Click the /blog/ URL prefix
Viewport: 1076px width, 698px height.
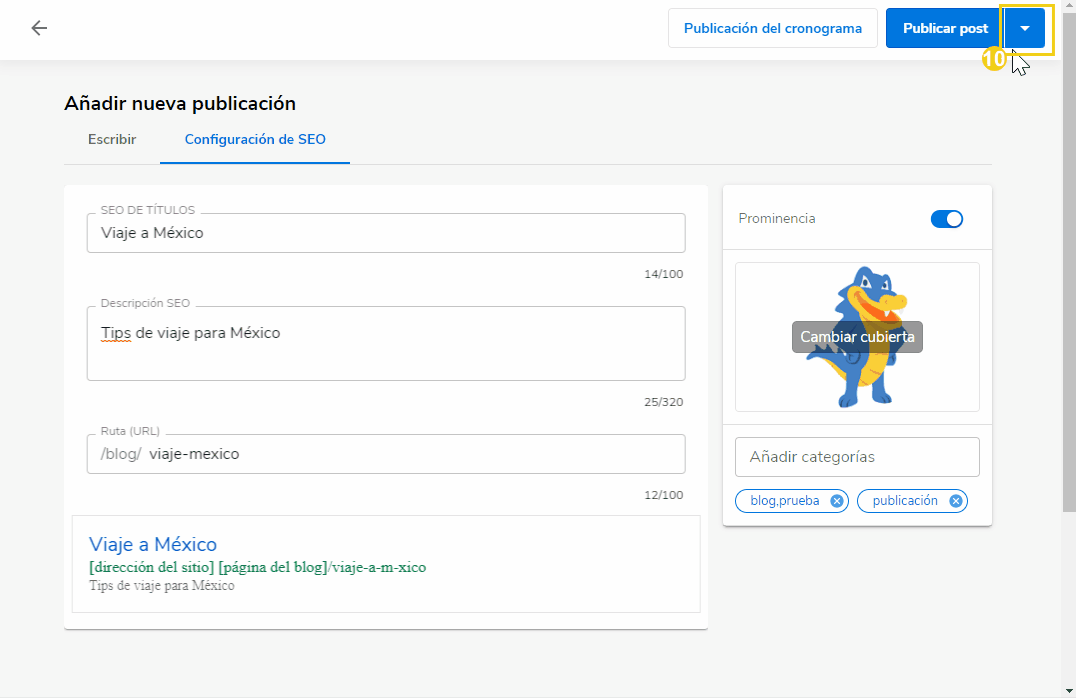pyautogui.click(x=121, y=454)
